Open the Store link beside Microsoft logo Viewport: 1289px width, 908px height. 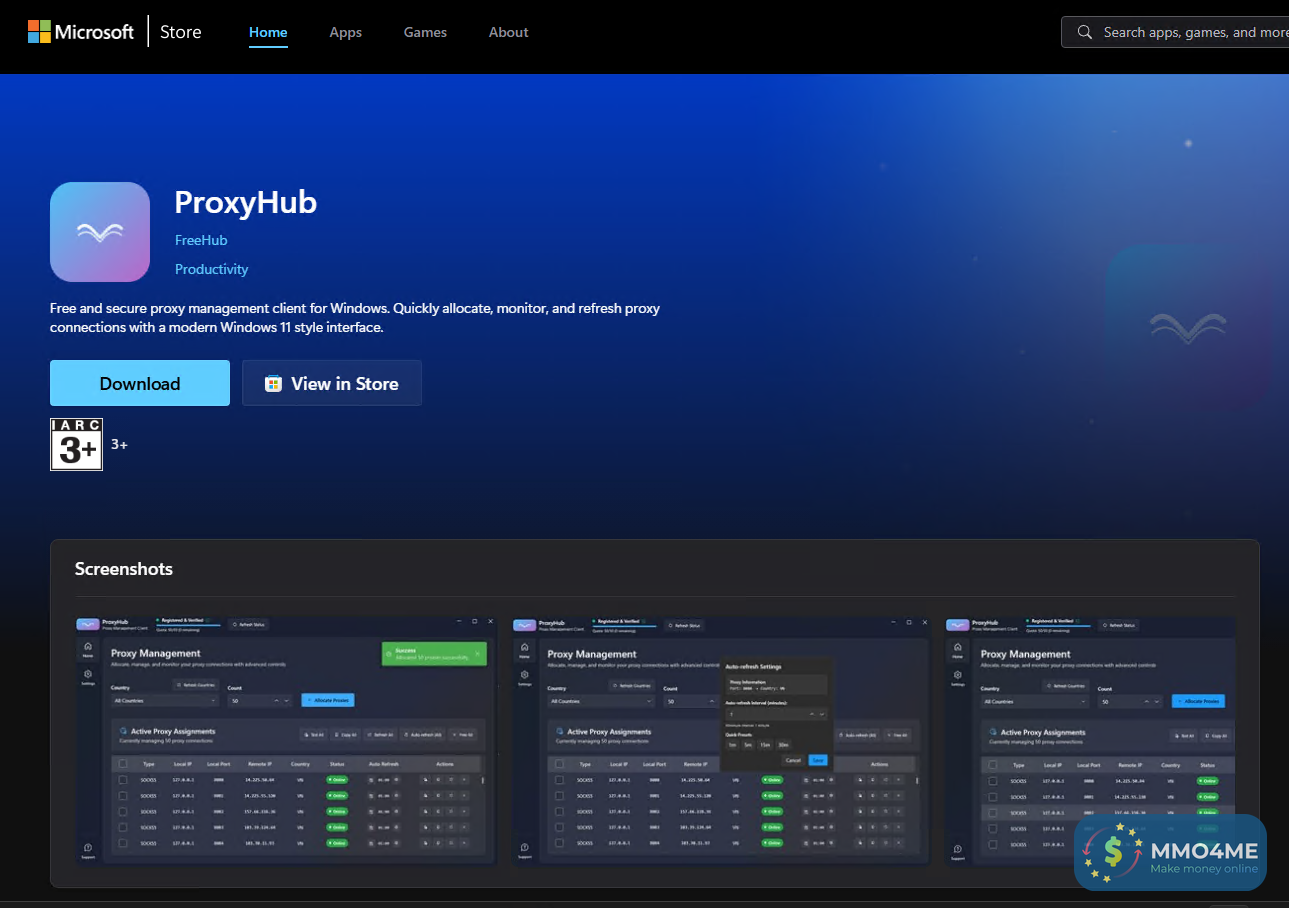pos(181,32)
